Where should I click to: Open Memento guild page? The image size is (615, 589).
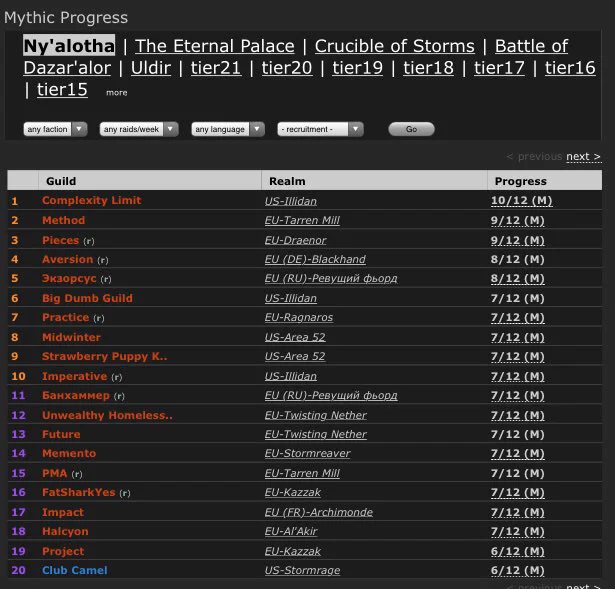point(69,453)
